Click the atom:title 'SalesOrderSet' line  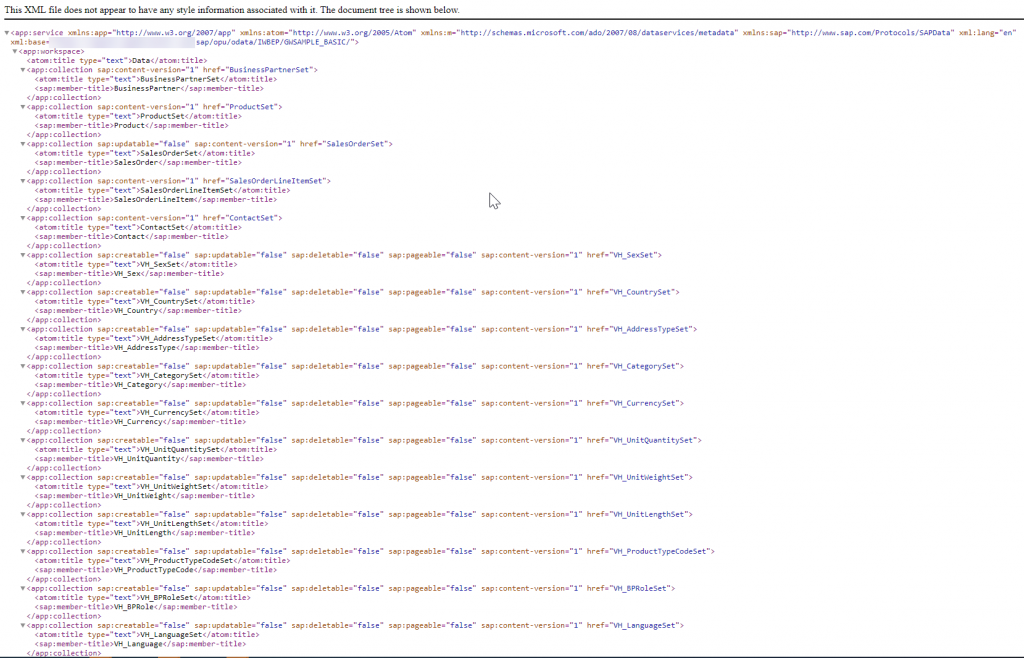pyautogui.click(x=144, y=153)
